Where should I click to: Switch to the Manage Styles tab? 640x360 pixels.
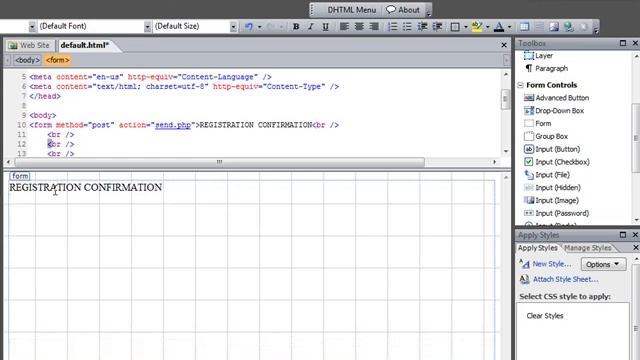[x=587, y=248]
